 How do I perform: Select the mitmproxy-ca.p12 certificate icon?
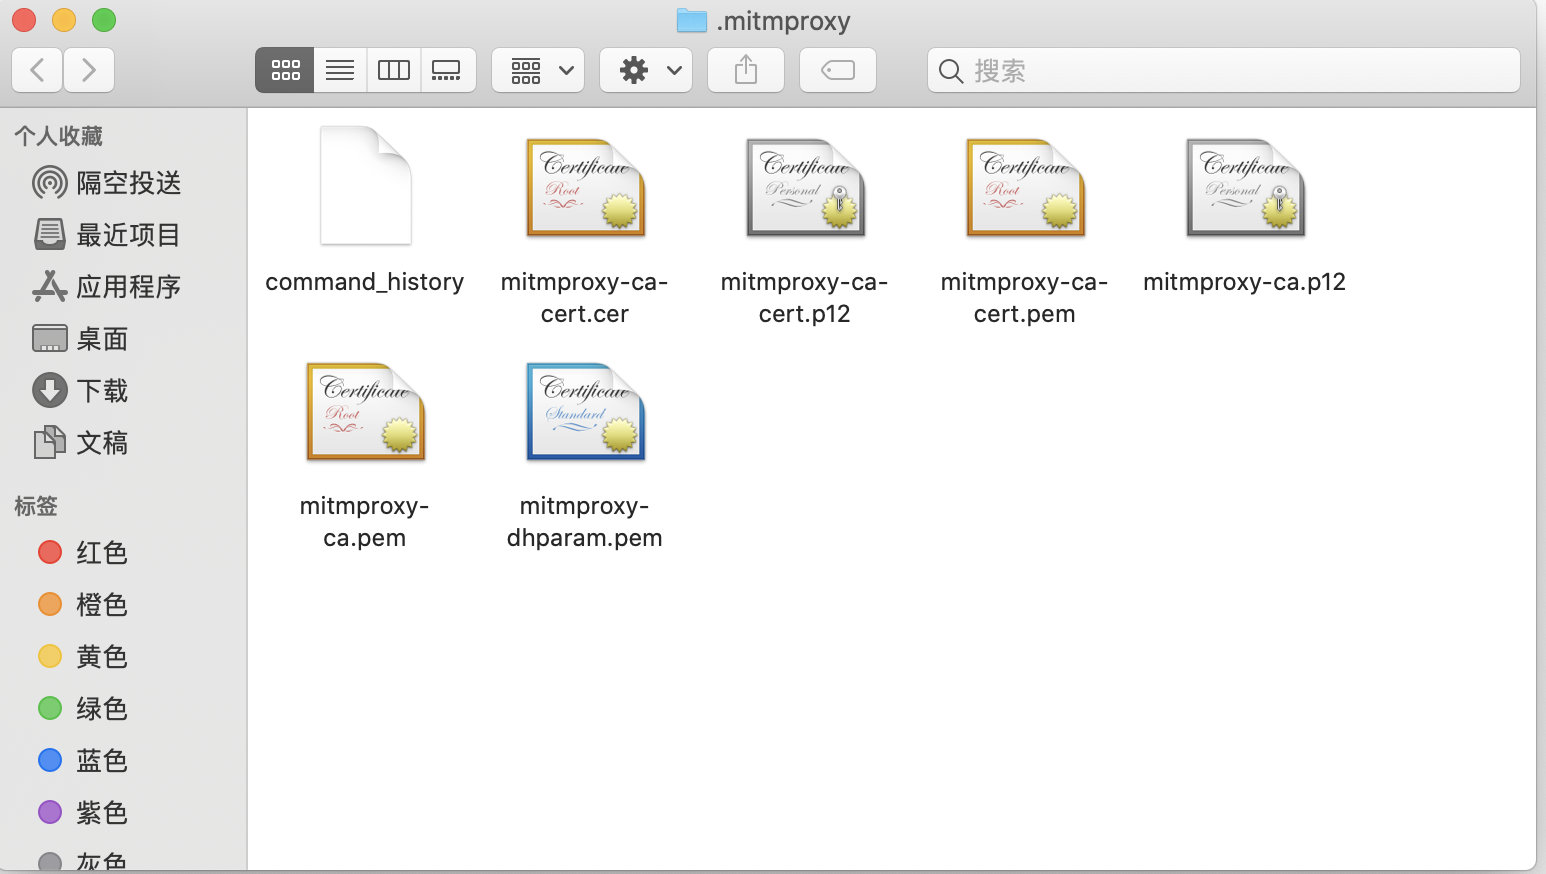coord(1245,187)
